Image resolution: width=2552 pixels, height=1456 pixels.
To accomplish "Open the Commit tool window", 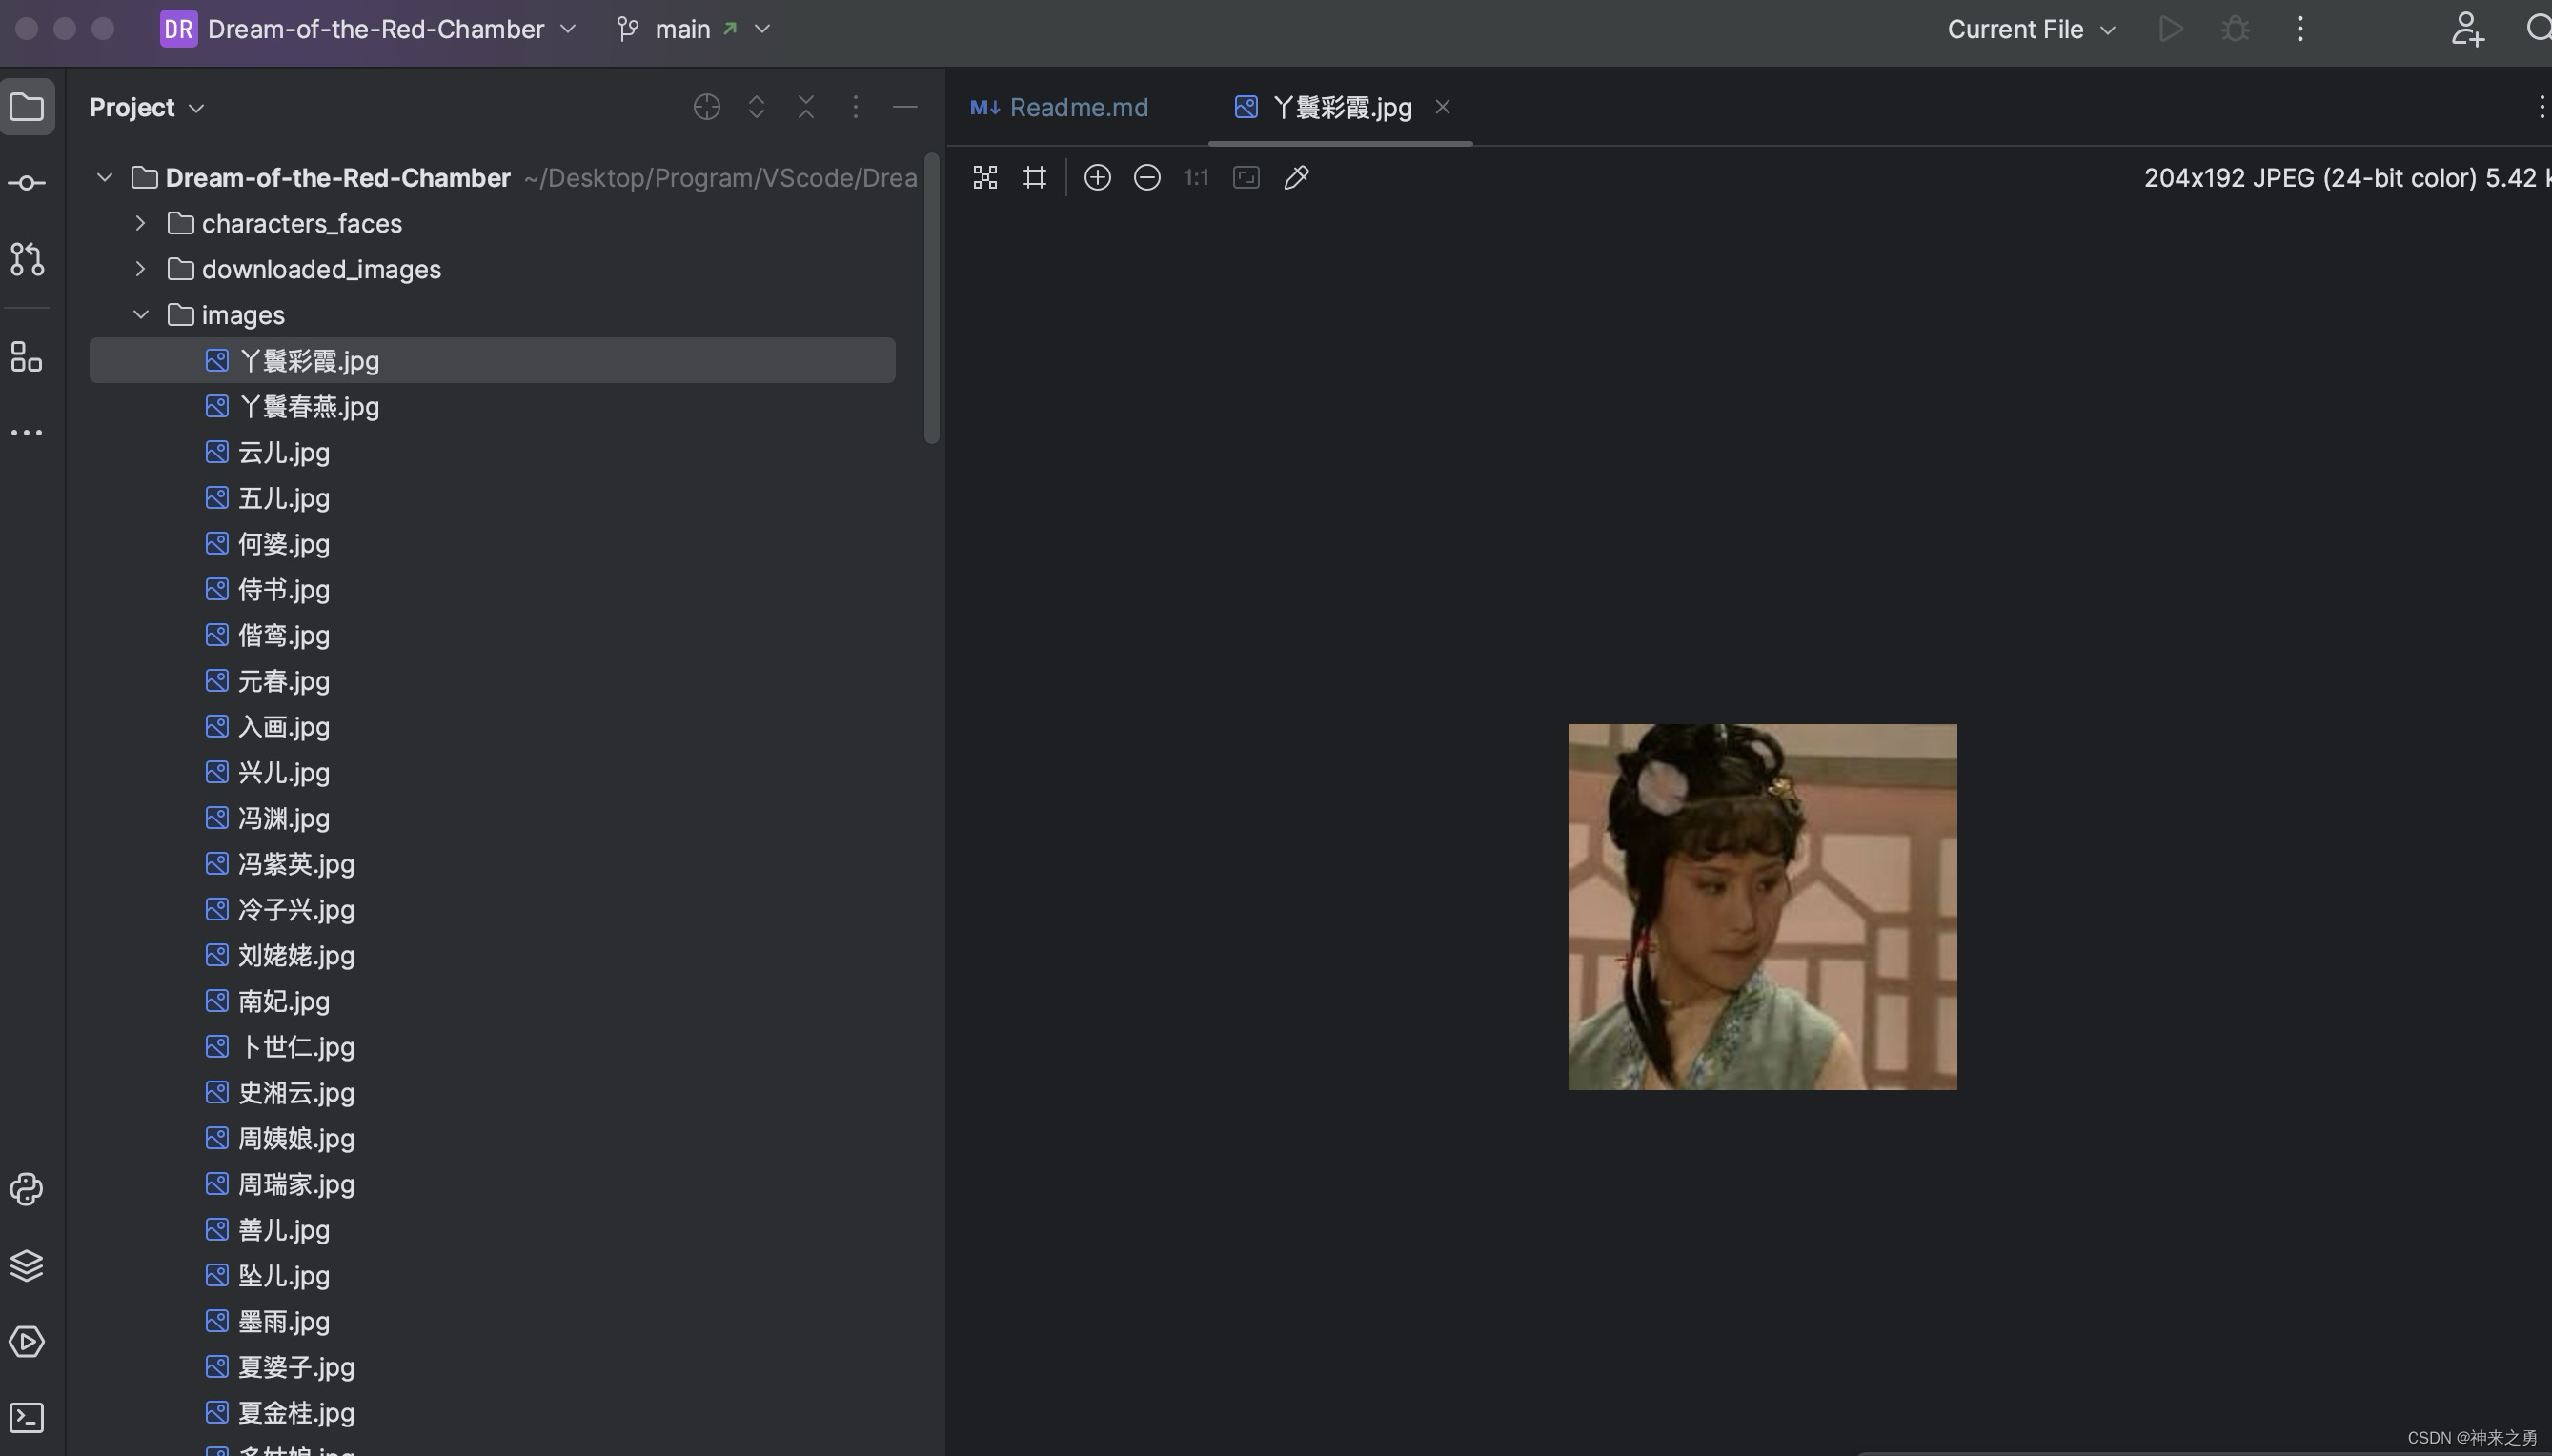I will (27, 183).
